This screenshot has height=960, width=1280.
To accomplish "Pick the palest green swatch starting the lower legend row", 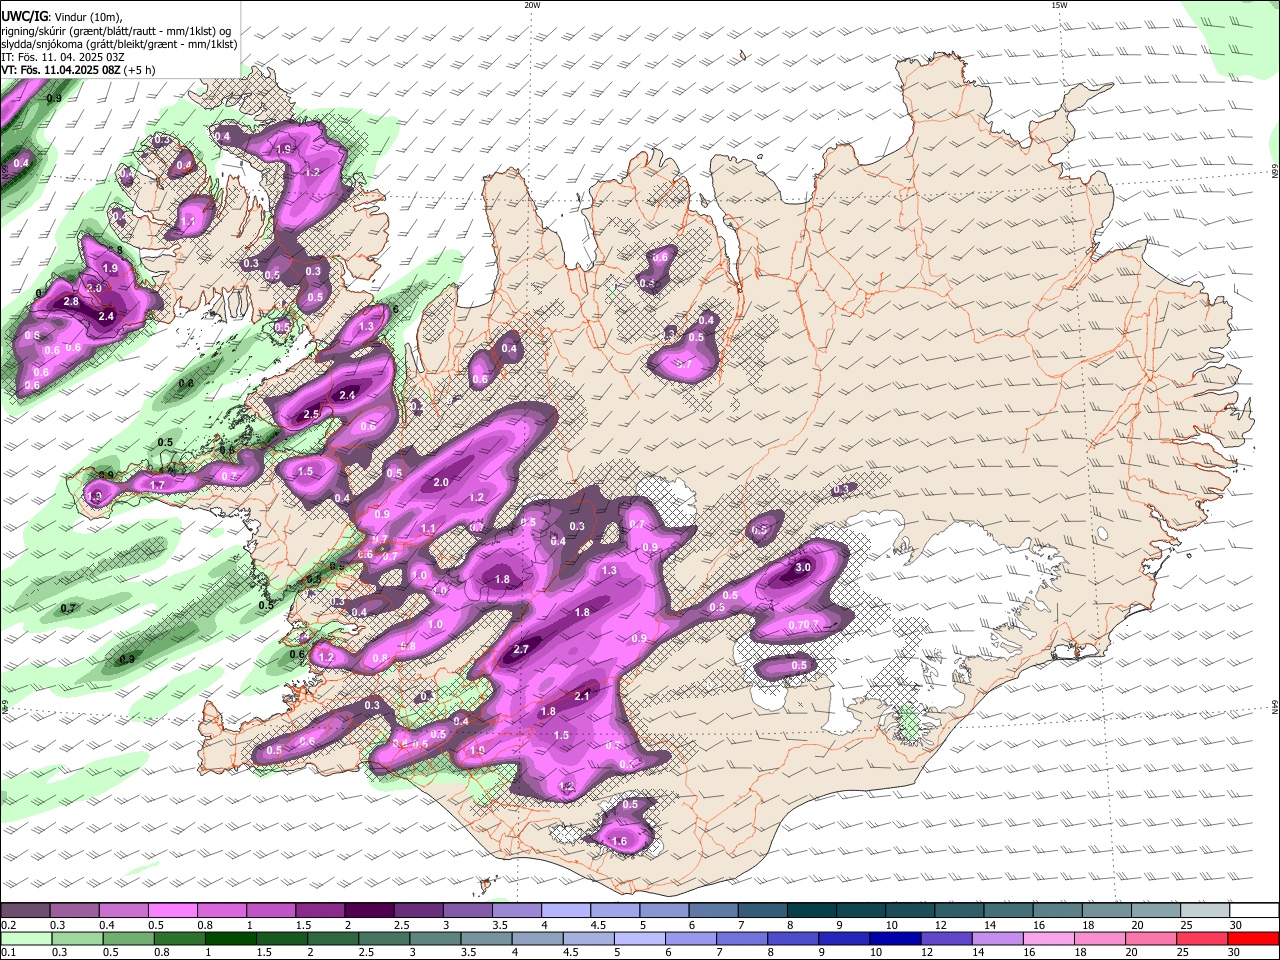I will pos(25,938).
